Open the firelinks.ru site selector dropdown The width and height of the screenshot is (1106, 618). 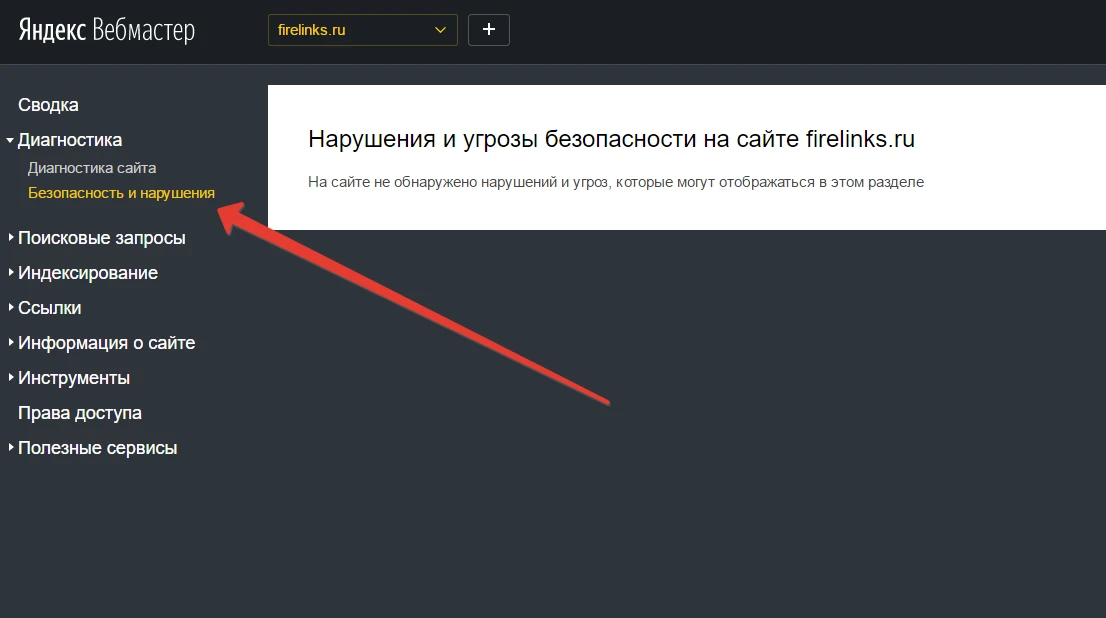[x=363, y=30]
